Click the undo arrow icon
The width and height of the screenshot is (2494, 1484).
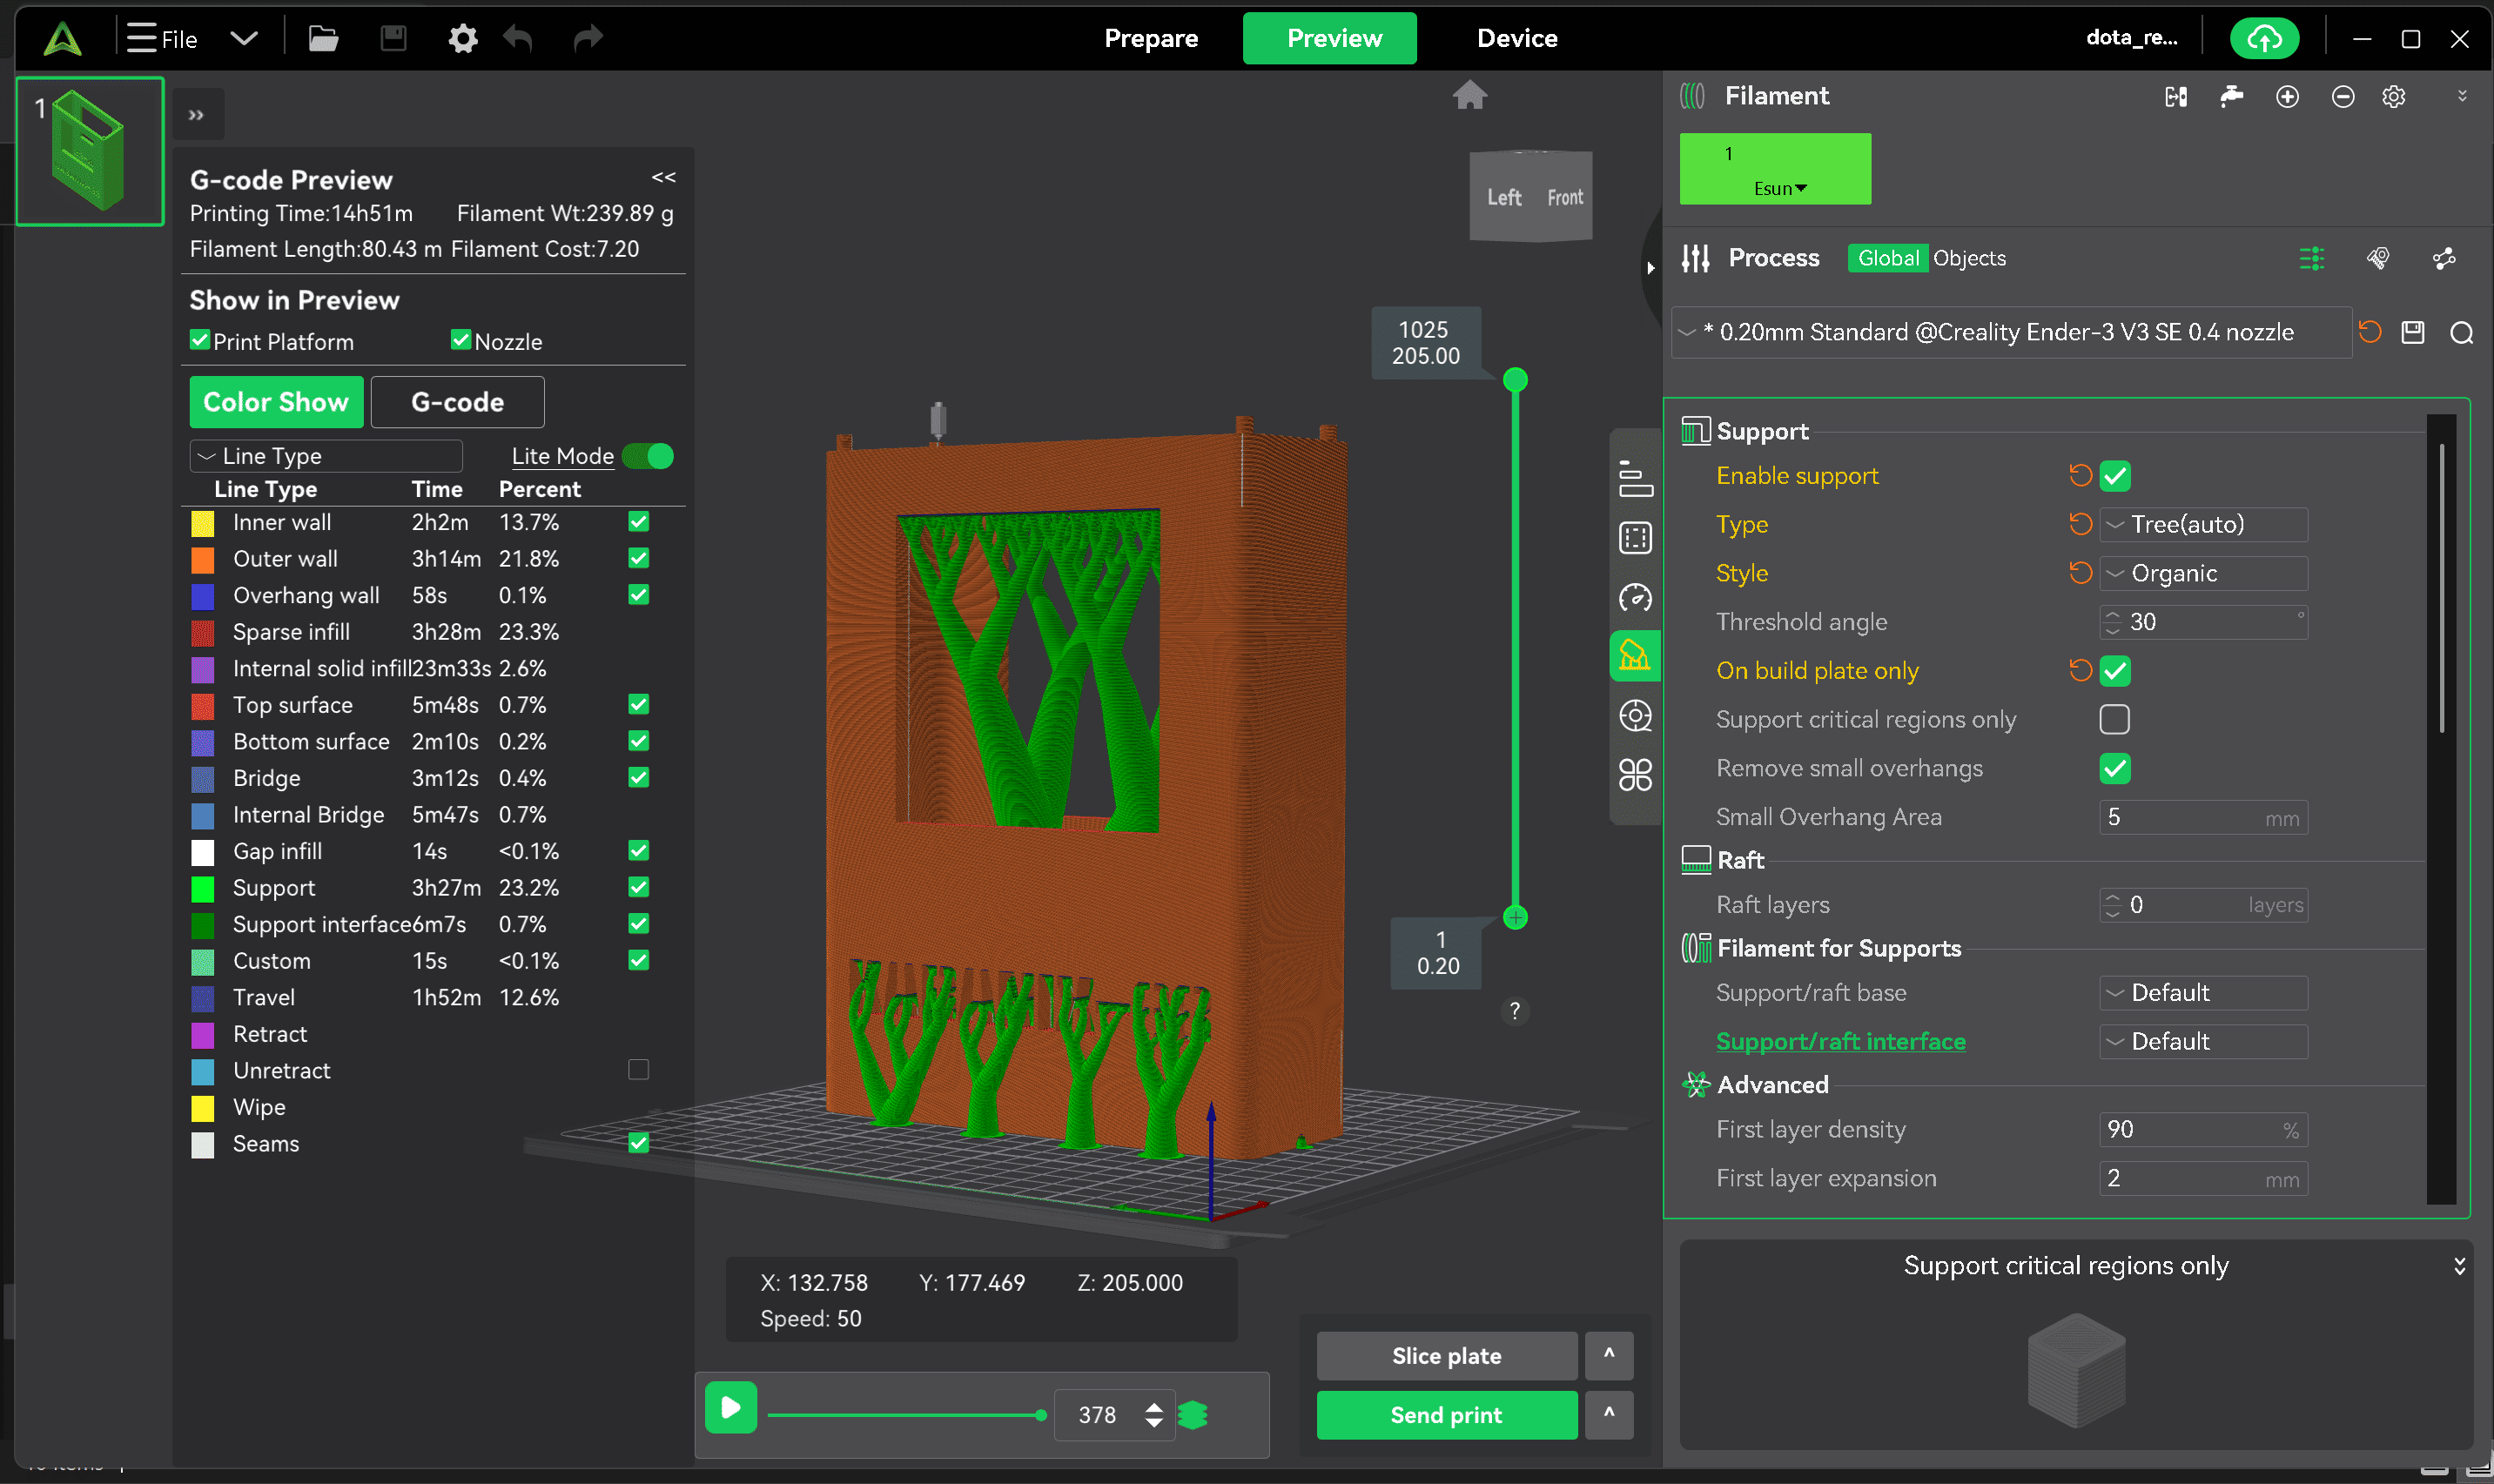[518, 39]
